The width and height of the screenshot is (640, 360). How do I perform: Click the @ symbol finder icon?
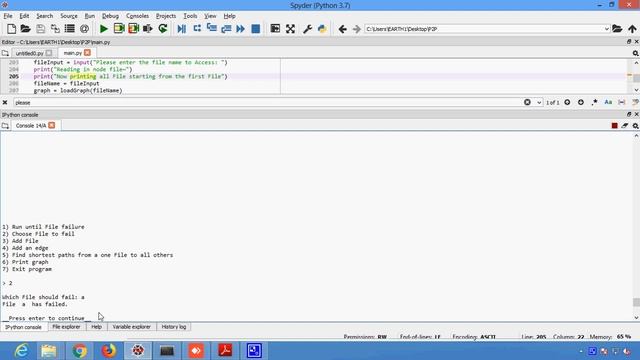pyautogui.click(x=84, y=29)
